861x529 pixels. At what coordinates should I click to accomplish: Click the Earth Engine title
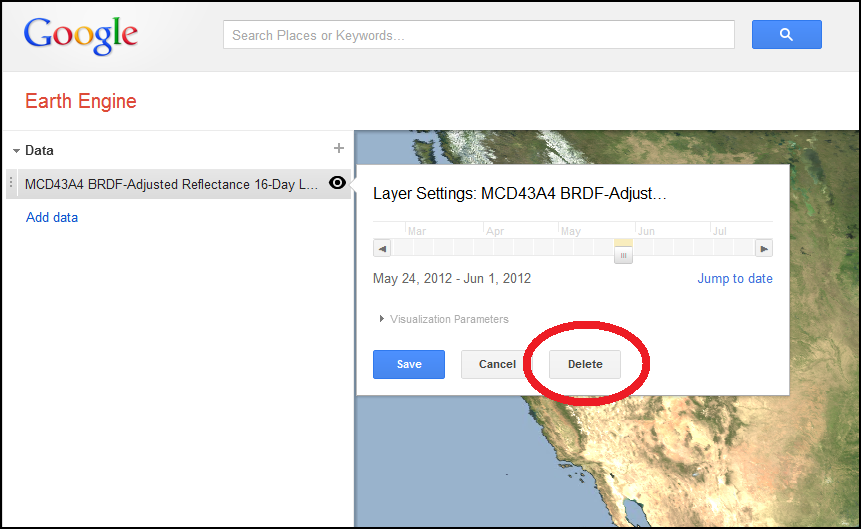[81, 101]
